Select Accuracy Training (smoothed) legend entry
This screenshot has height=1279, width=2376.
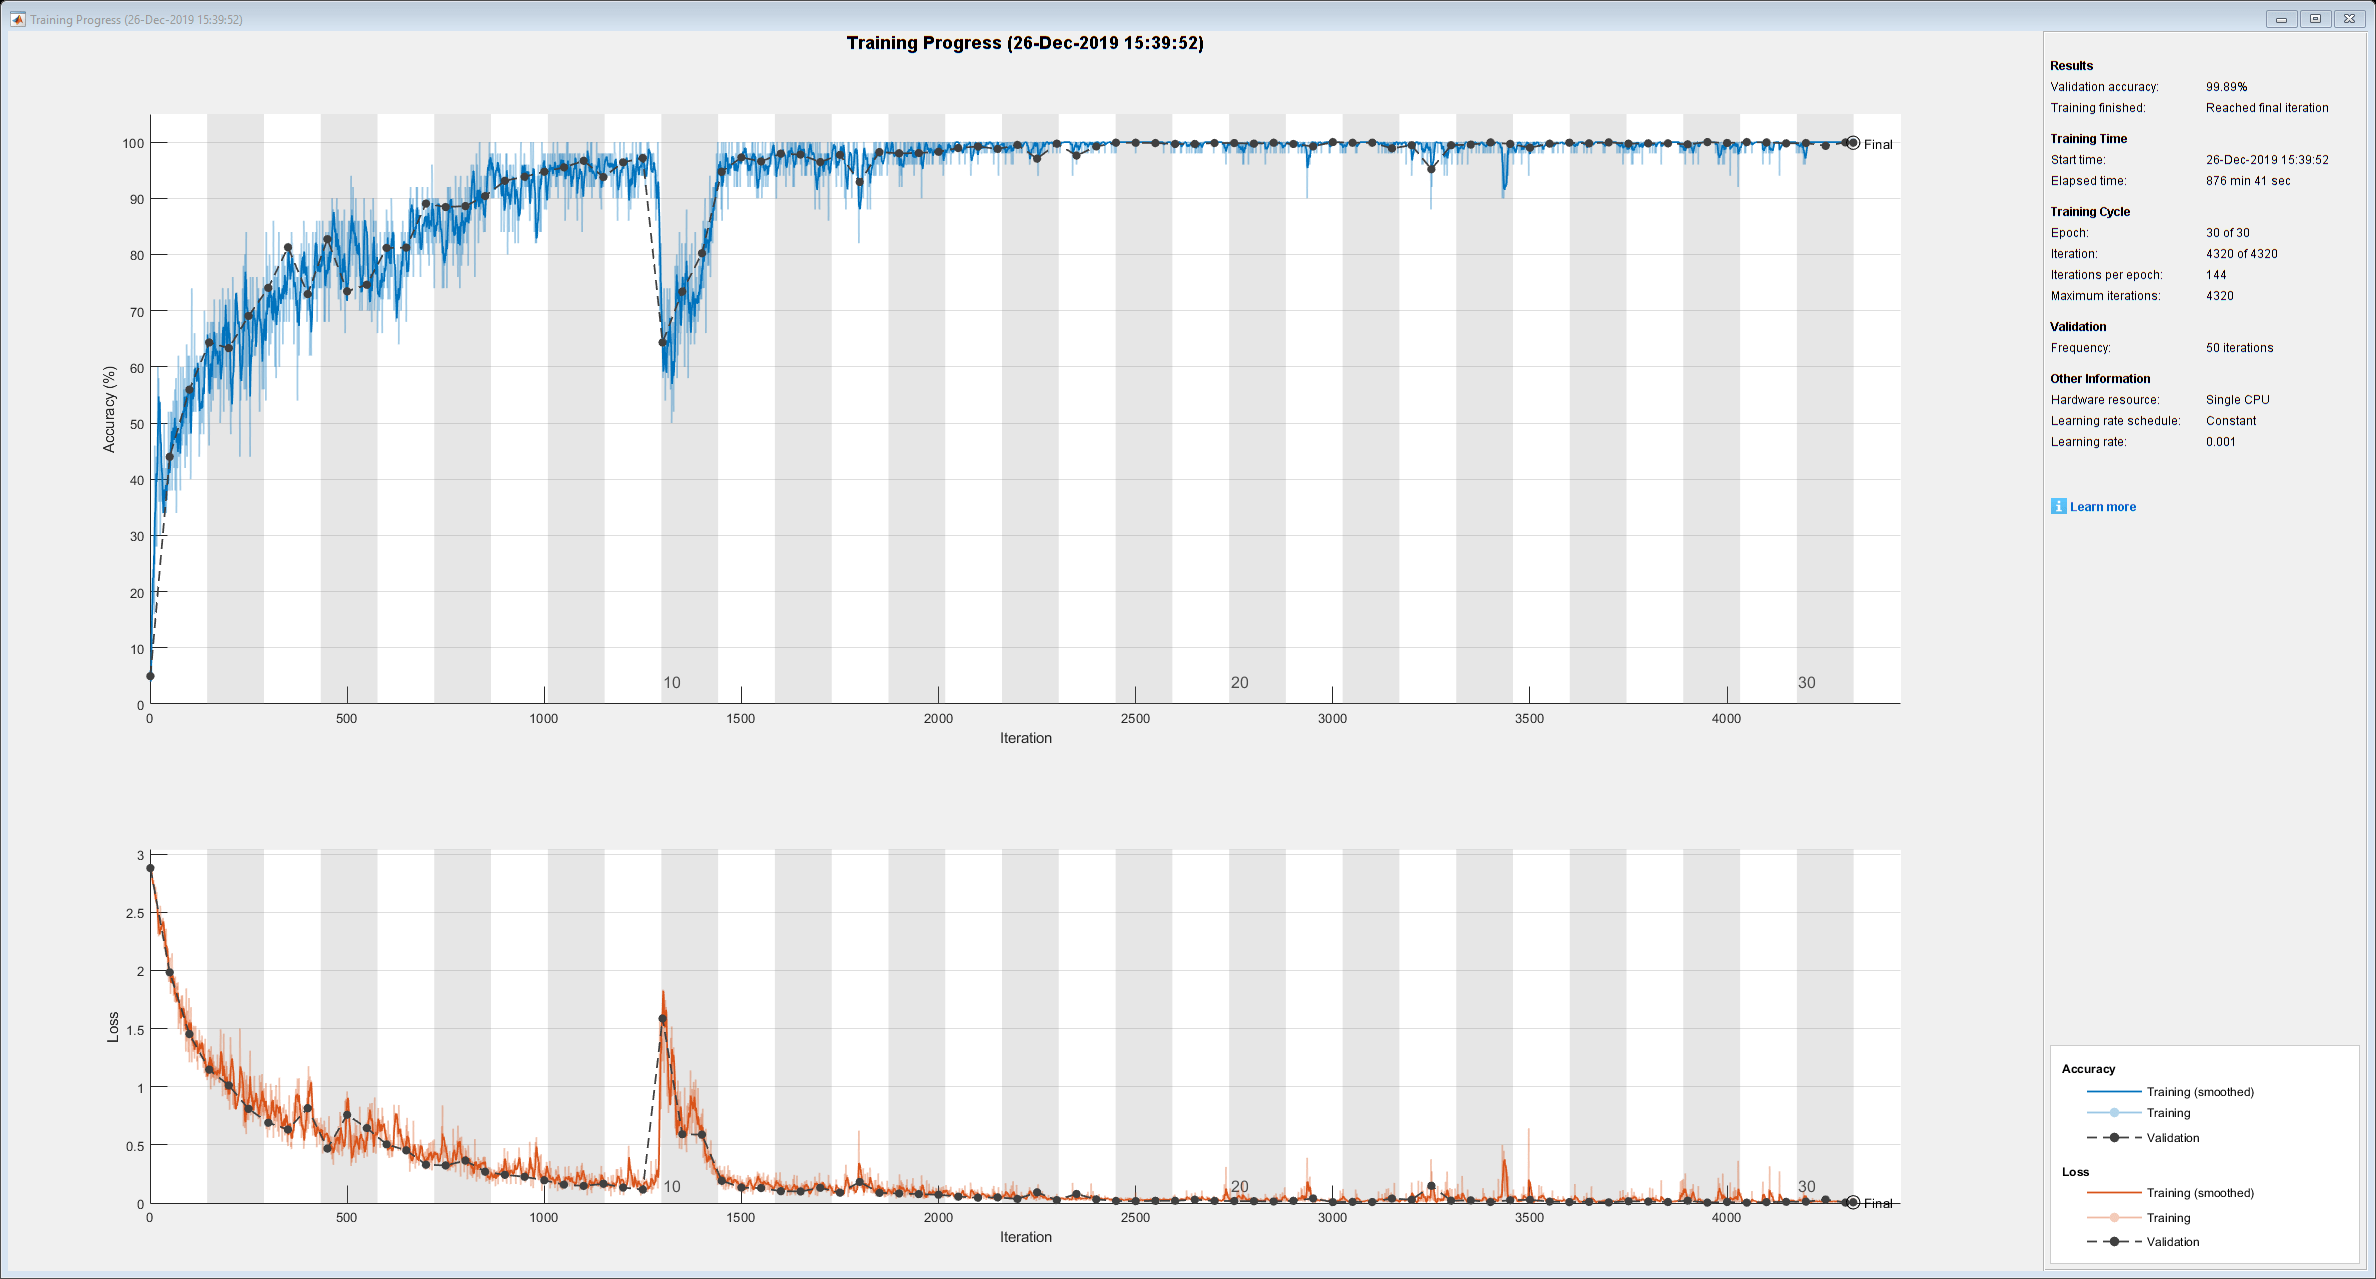[2199, 1092]
